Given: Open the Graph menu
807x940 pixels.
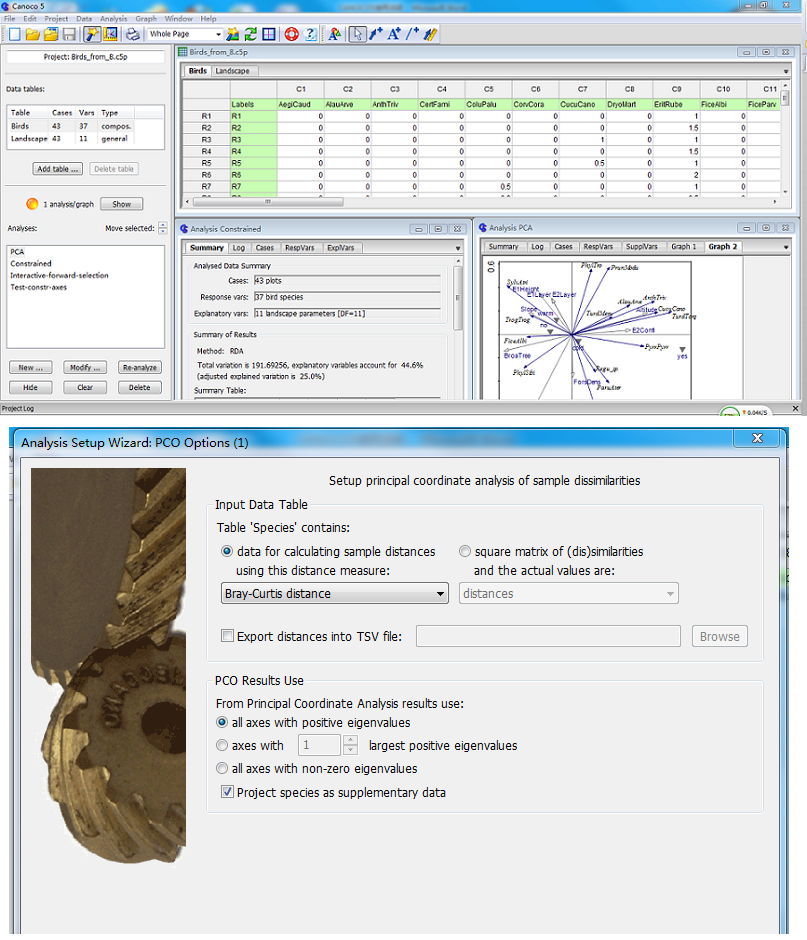Looking at the screenshot, I should pyautogui.click(x=146, y=19).
